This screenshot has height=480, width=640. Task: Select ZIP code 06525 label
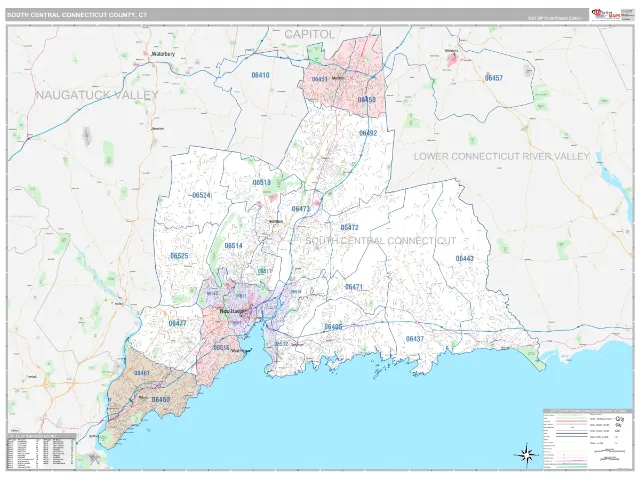point(179,256)
